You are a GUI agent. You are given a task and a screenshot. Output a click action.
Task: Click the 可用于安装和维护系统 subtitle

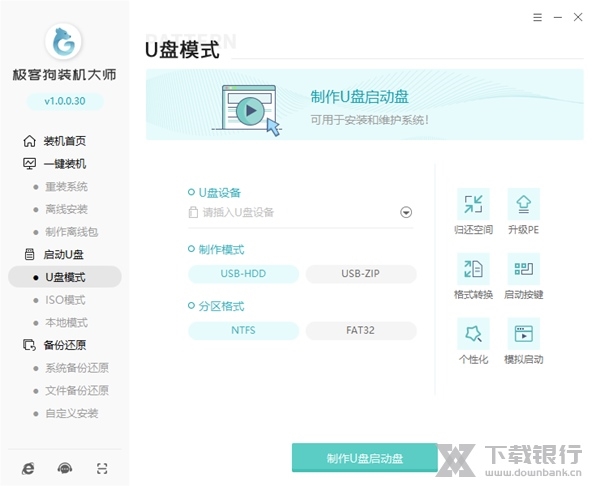click(x=369, y=120)
